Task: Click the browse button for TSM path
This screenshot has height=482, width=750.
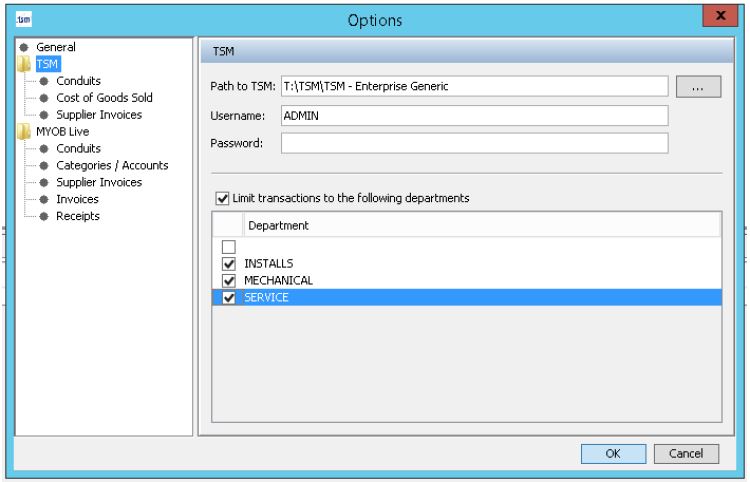Action: (699, 87)
